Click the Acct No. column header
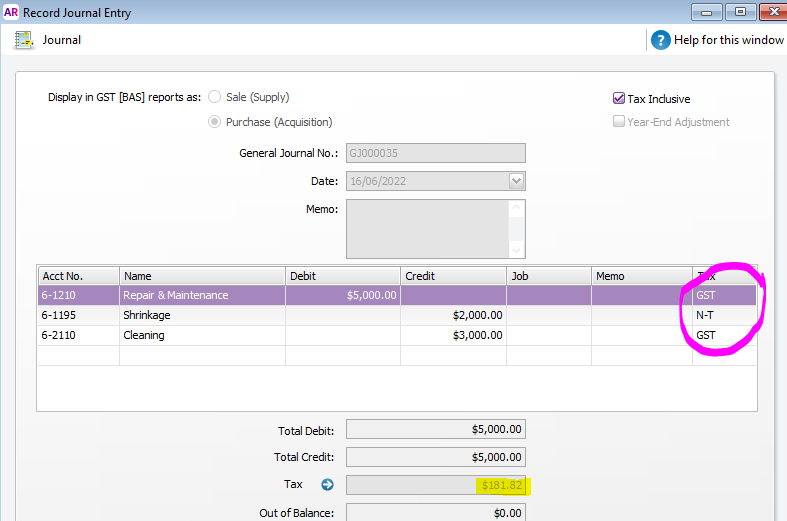The width and height of the screenshot is (787, 521). click(79, 275)
